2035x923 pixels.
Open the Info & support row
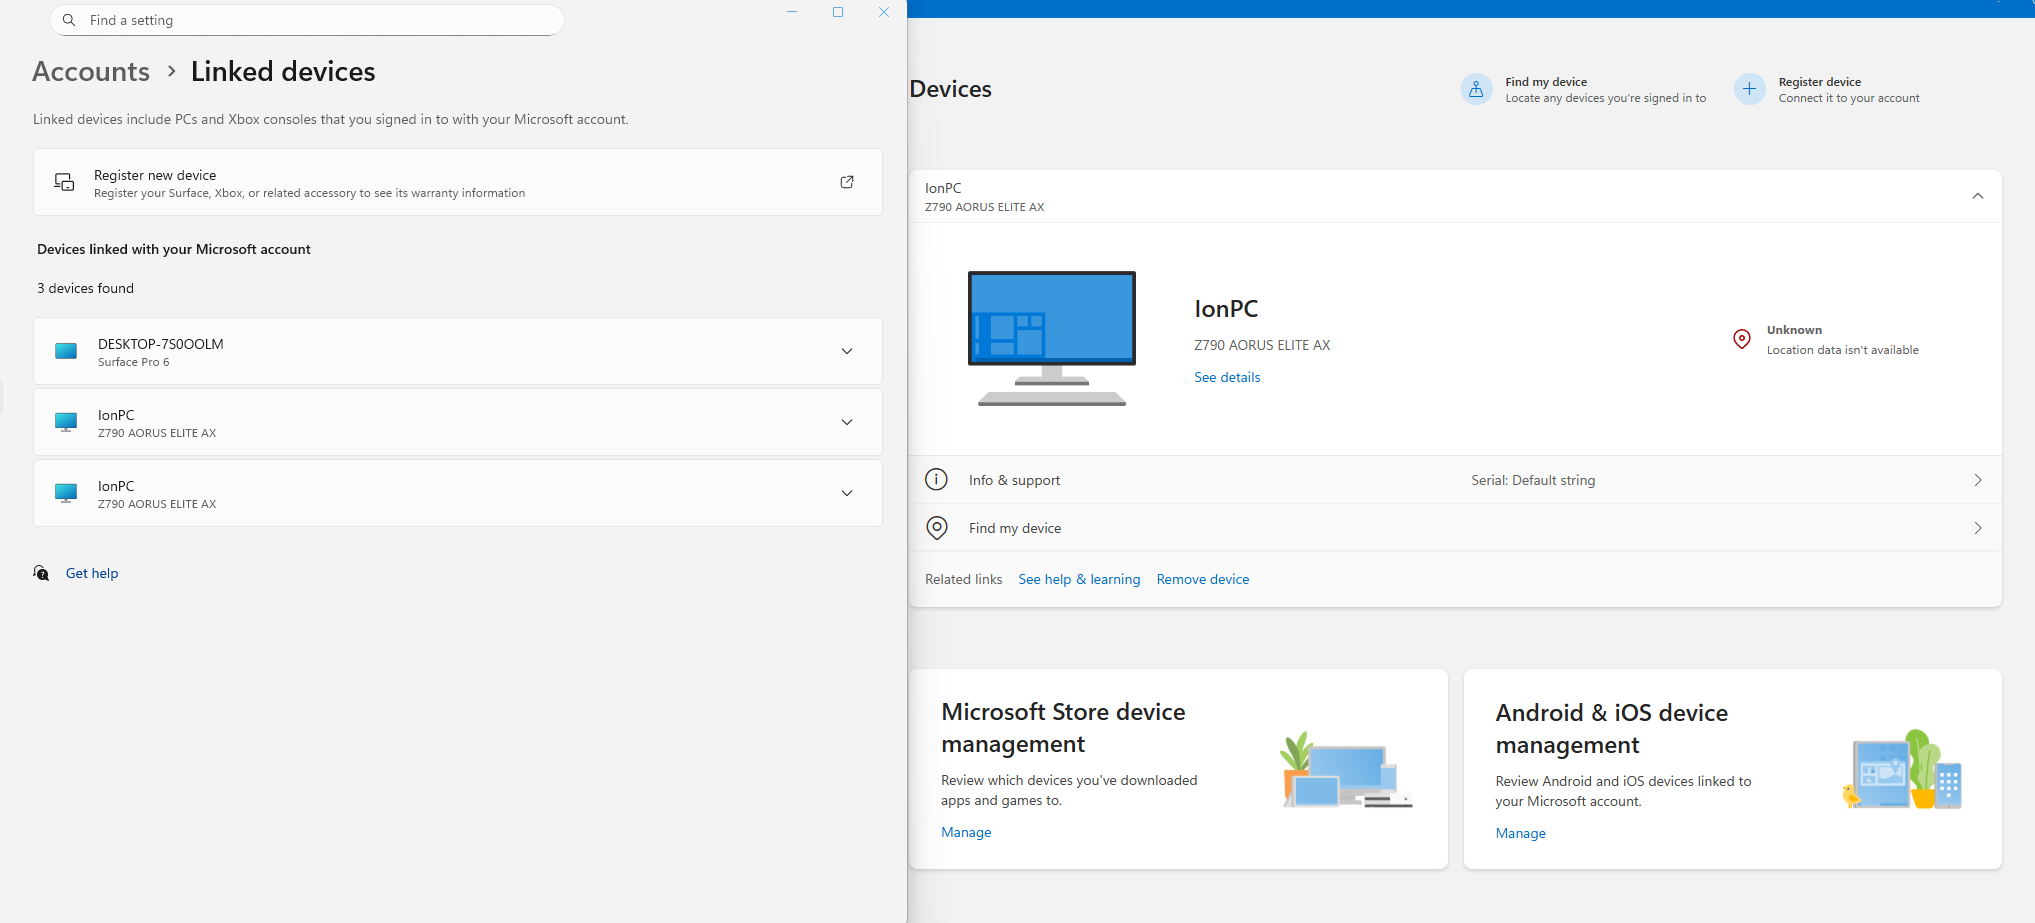coord(1455,480)
